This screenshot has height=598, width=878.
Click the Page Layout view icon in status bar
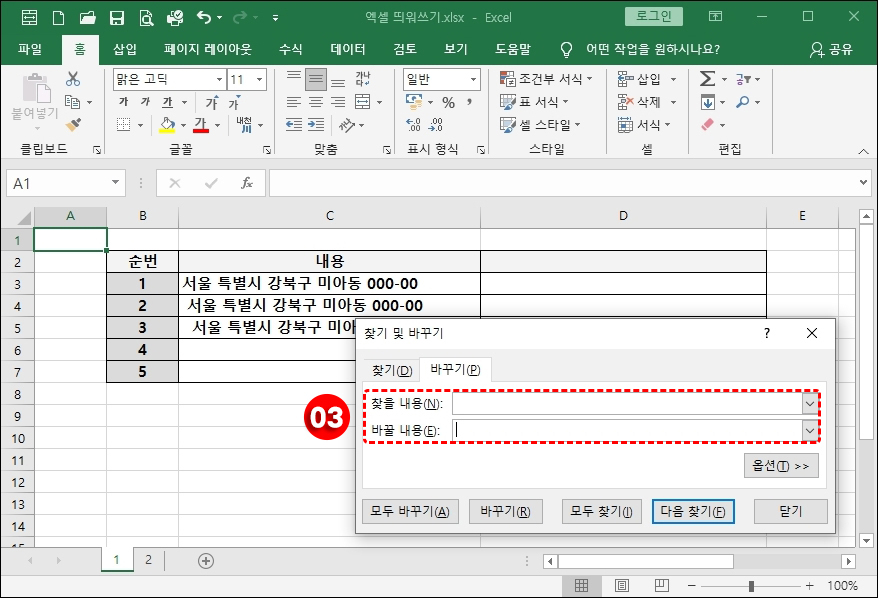pos(622,586)
